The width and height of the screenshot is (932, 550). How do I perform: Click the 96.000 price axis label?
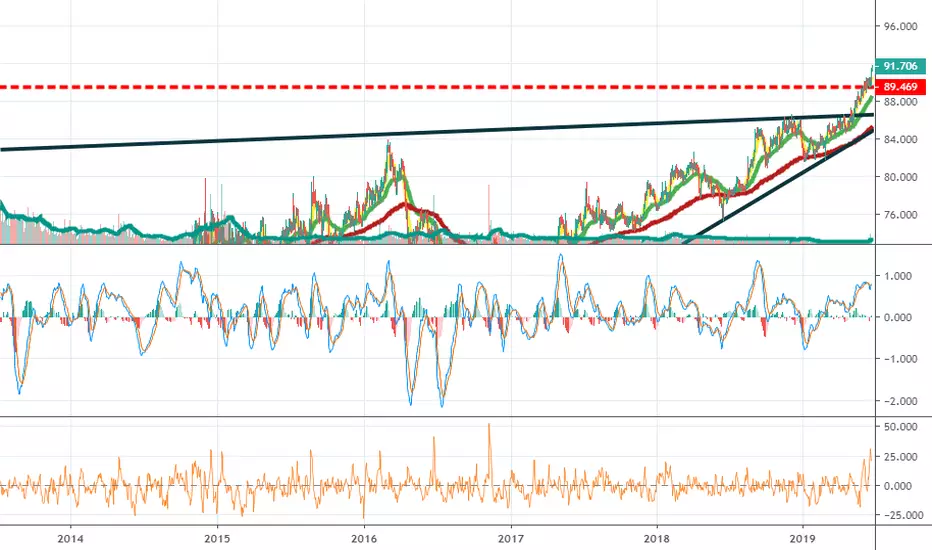tap(900, 26)
